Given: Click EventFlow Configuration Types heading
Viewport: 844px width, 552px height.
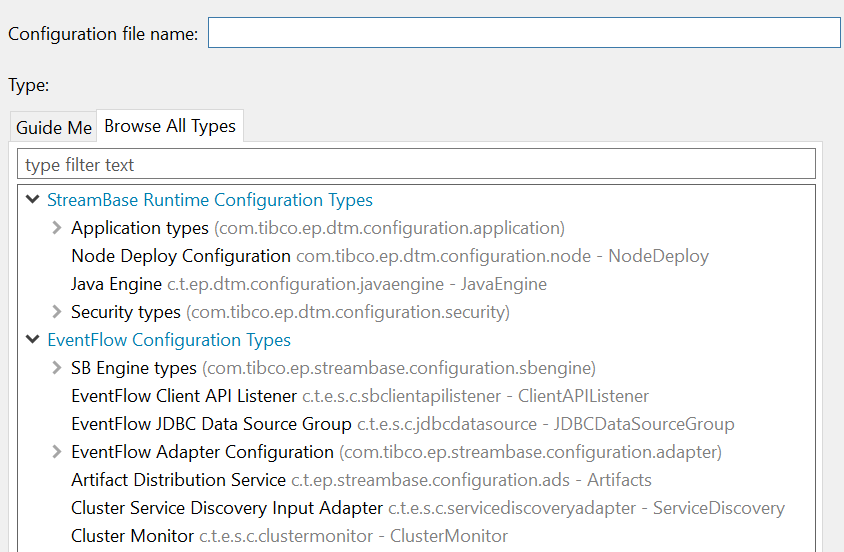Looking at the screenshot, I should [169, 340].
